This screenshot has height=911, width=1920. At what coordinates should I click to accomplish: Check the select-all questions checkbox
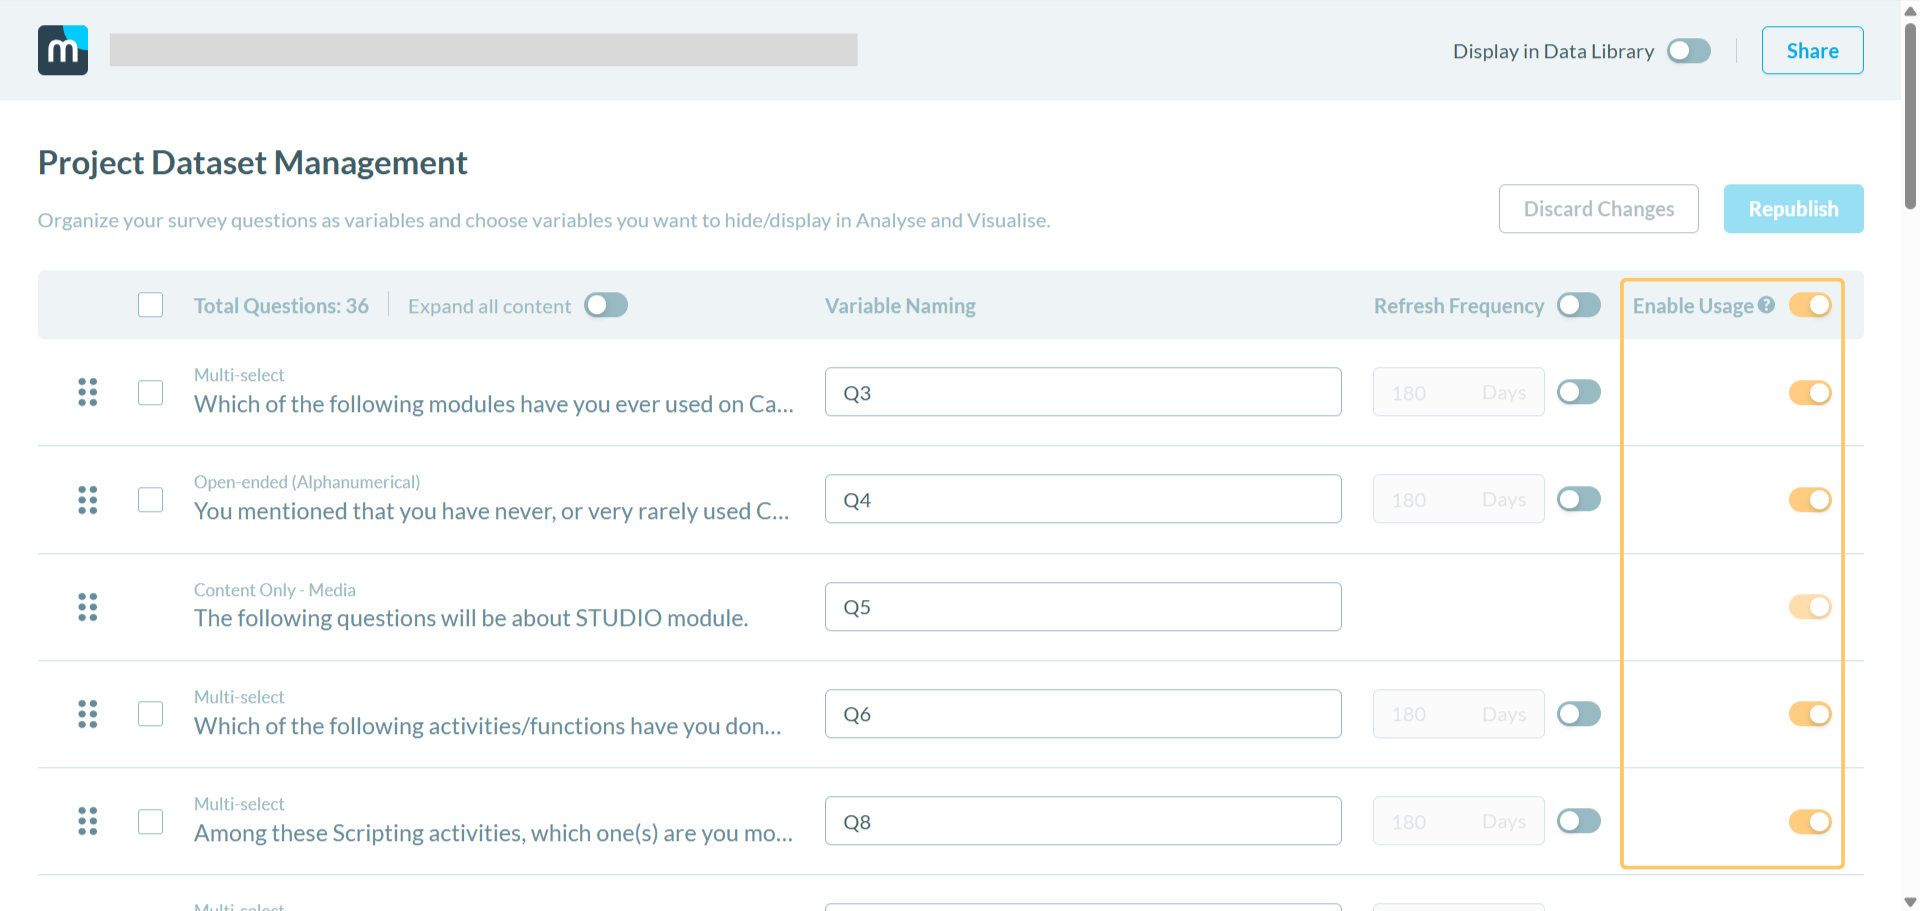click(151, 305)
